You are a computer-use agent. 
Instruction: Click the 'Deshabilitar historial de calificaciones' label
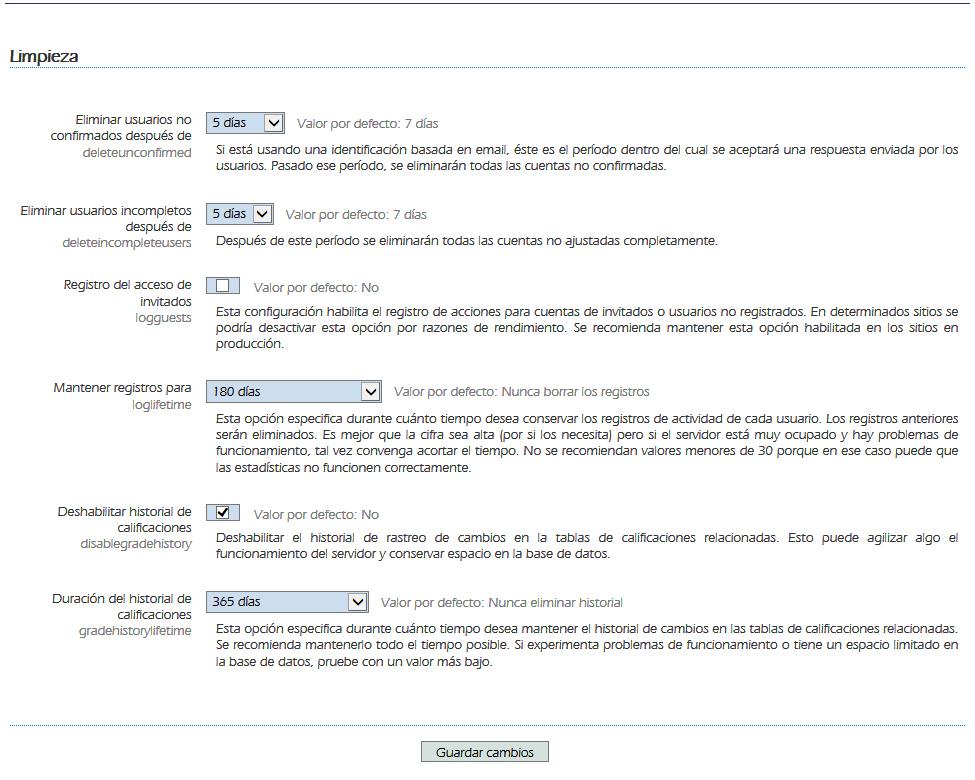(124, 519)
